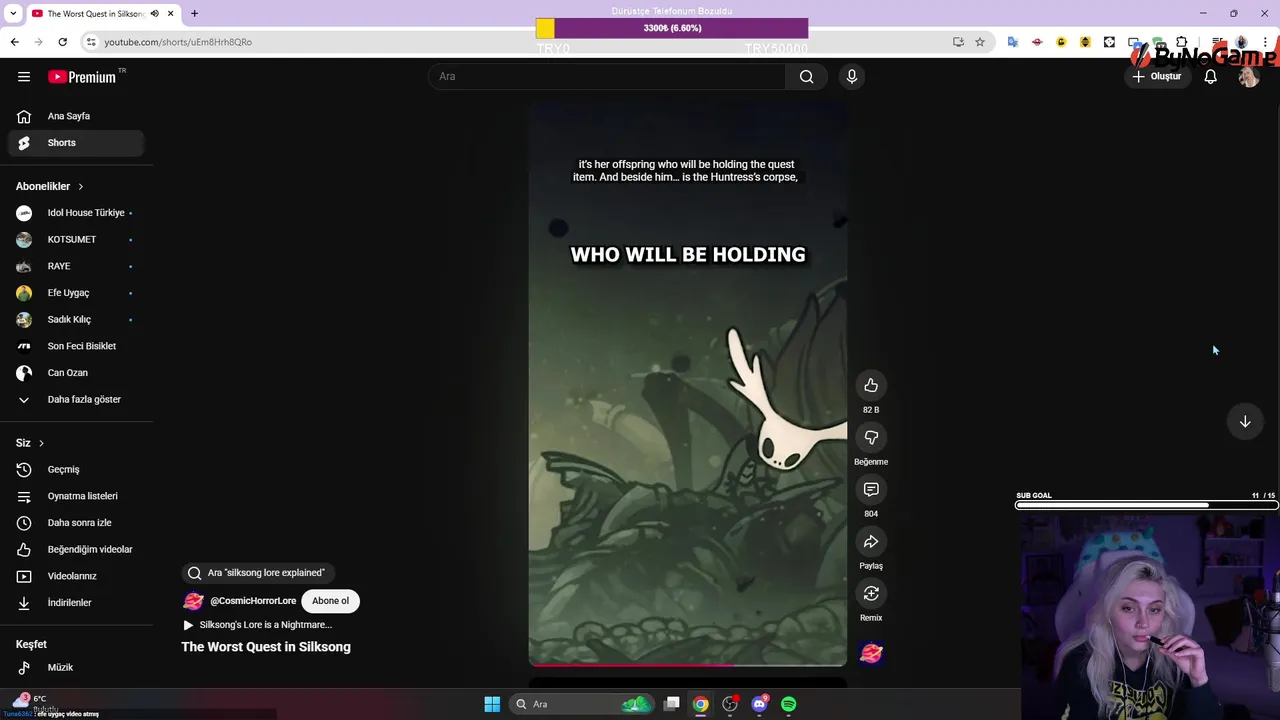Screen dimensions: 1280x720
Task: Open Efe Uygaç channel
Action: pos(76,292)
